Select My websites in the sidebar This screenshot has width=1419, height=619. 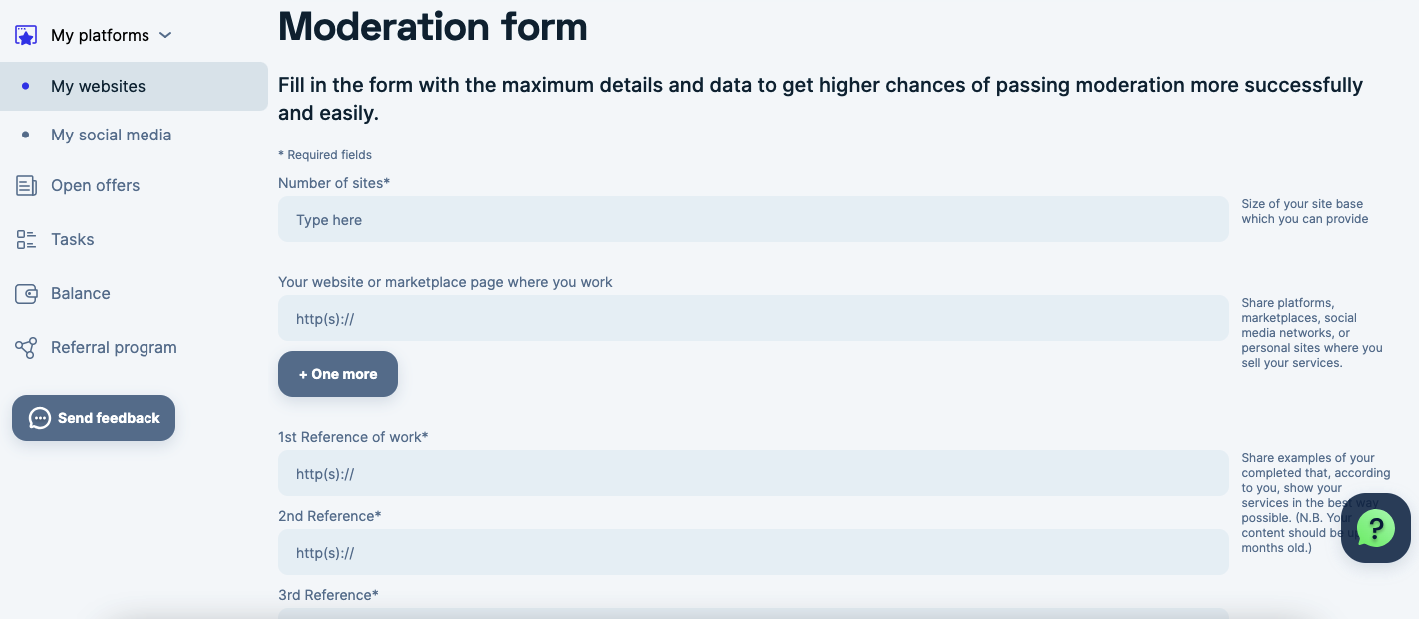pyautogui.click(x=98, y=87)
